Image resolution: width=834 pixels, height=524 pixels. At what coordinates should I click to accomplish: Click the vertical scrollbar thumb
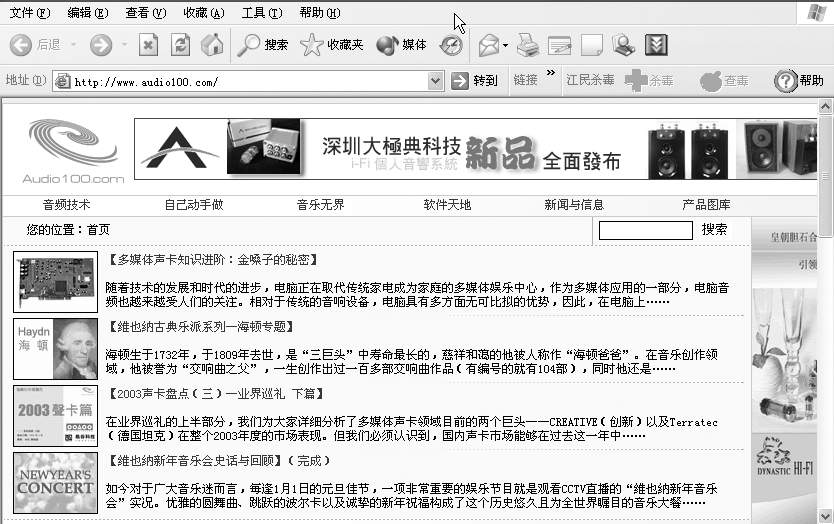825,176
